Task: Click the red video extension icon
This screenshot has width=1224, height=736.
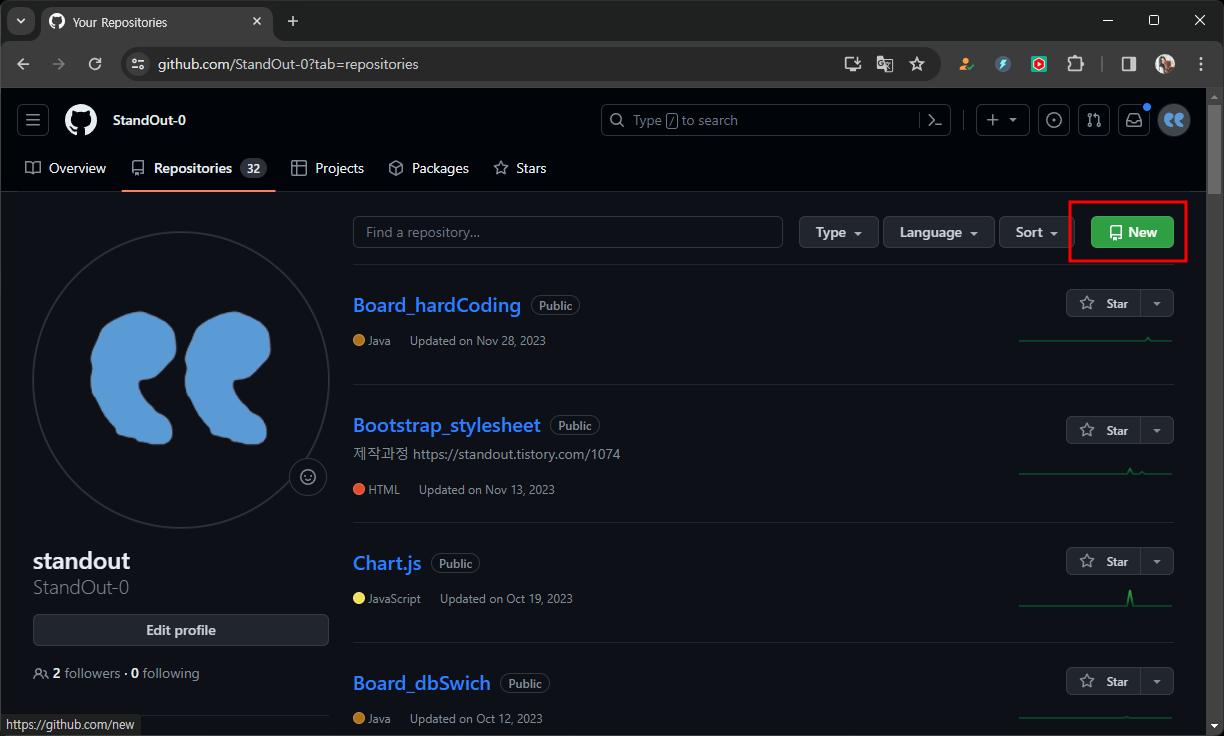Action: click(1039, 64)
